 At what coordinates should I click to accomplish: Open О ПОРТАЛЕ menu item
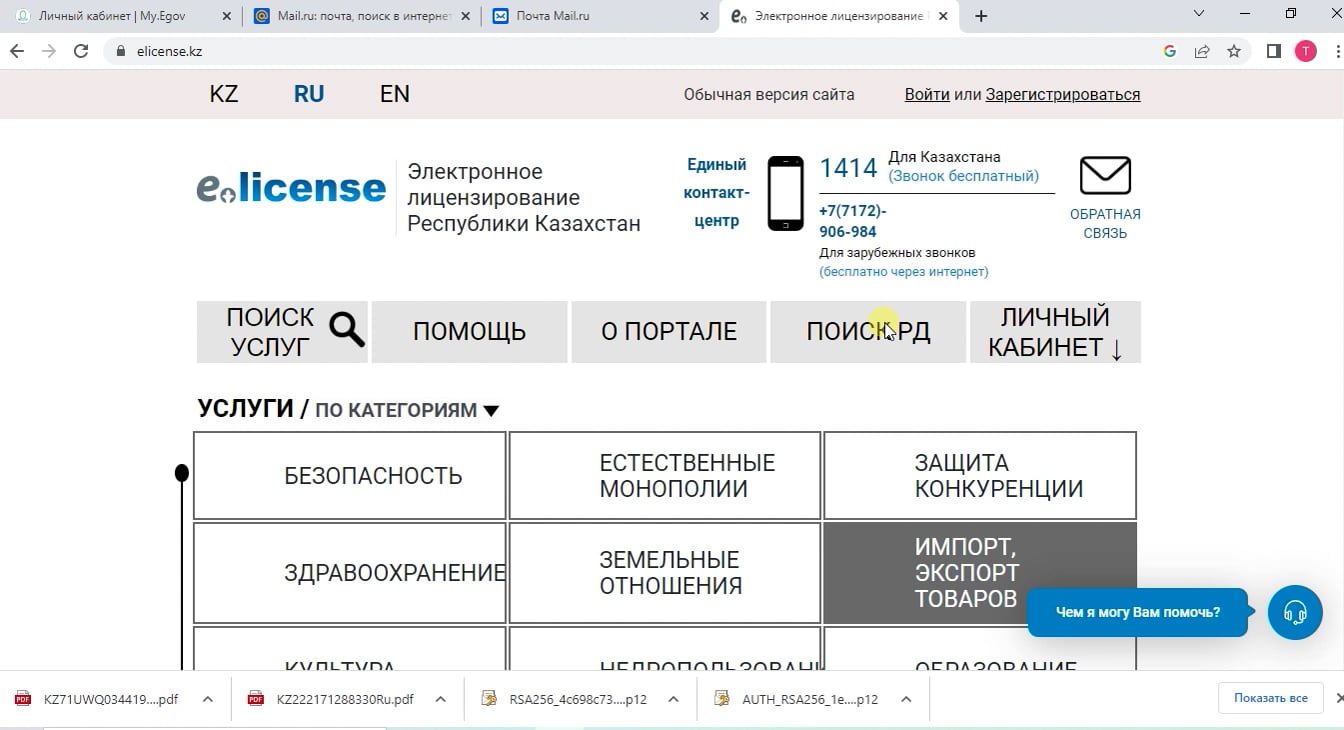(x=668, y=332)
